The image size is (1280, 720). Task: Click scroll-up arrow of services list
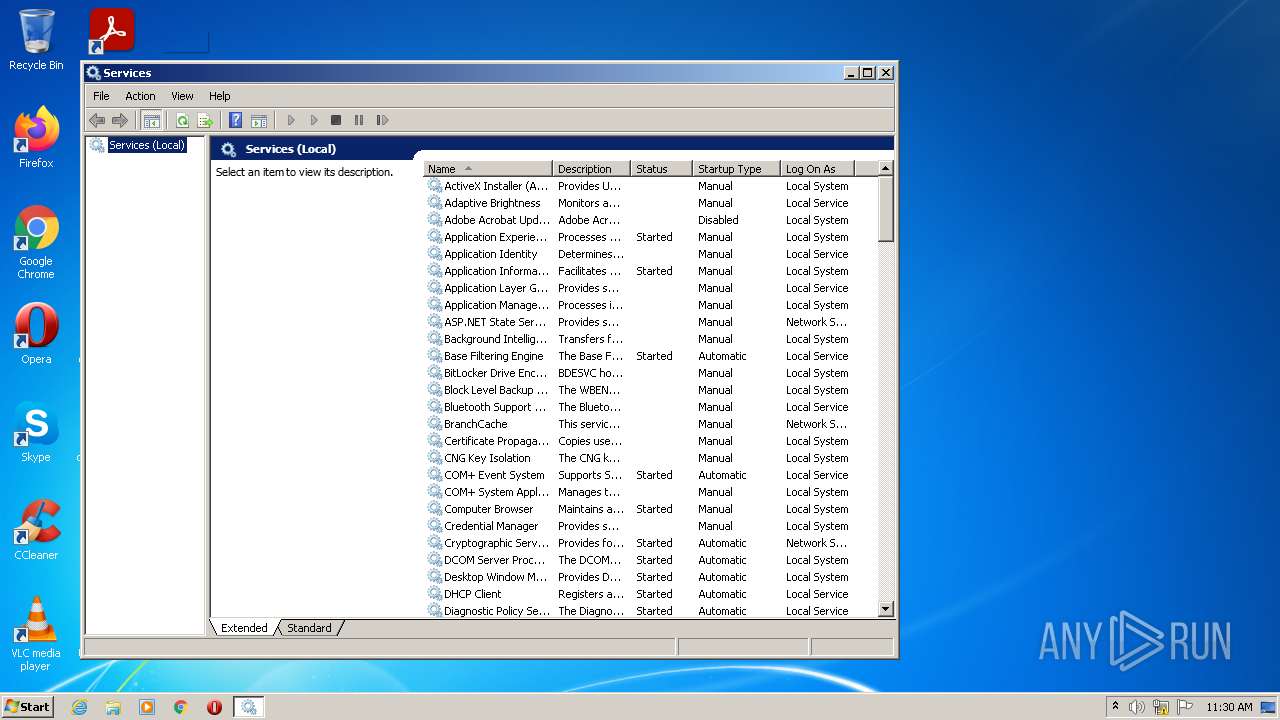pos(885,169)
